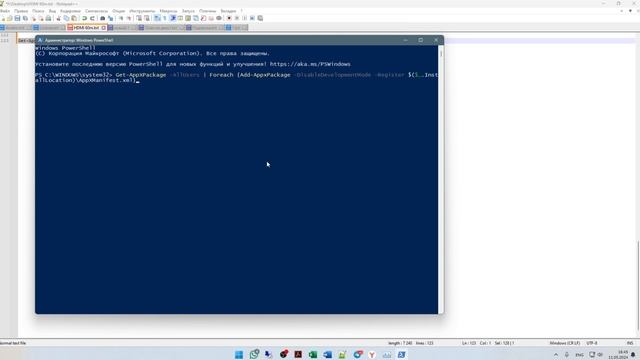This screenshot has height=360, width=640.
Task: Open the Вид menu
Action: tap(52, 11)
